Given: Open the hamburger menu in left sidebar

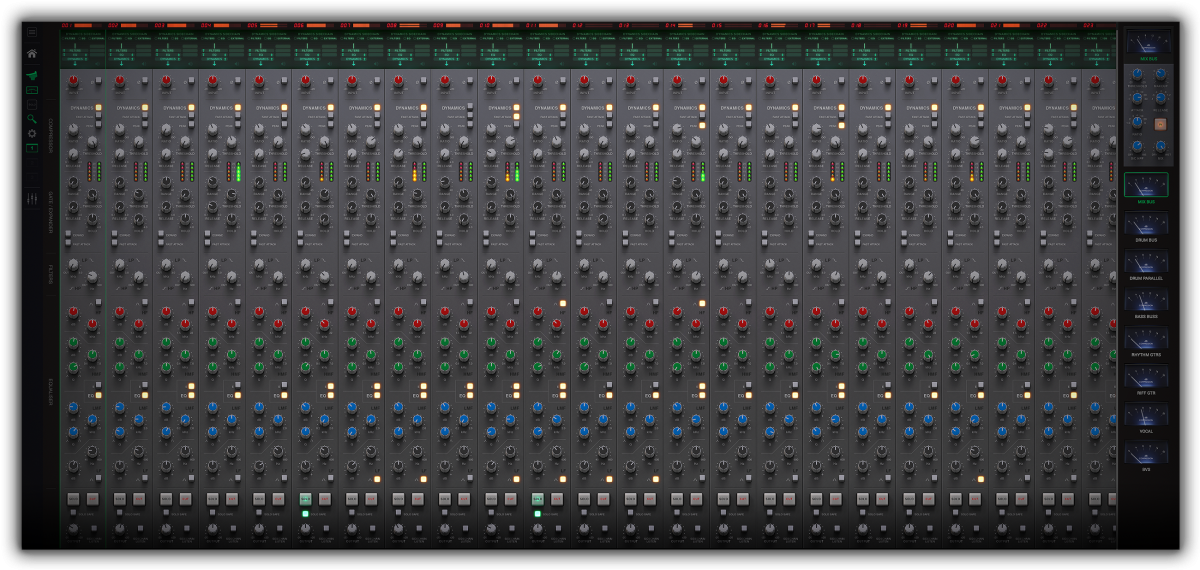Looking at the screenshot, I should tap(32, 32).
